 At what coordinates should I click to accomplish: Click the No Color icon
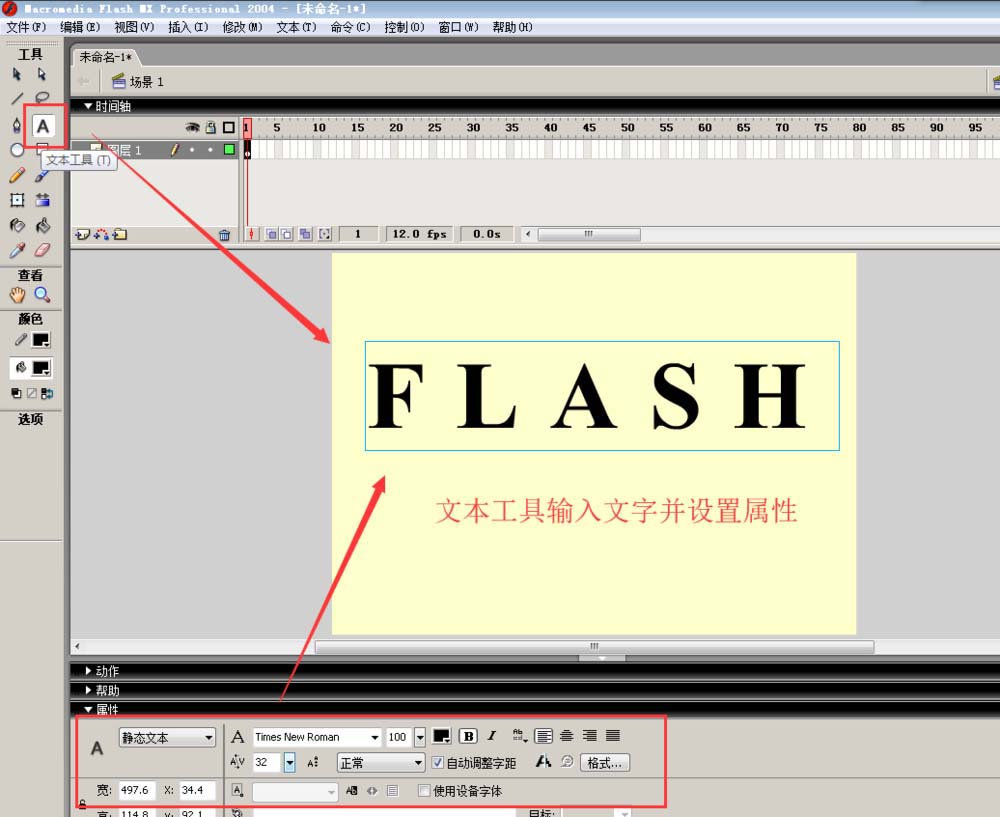pos(31,394)
